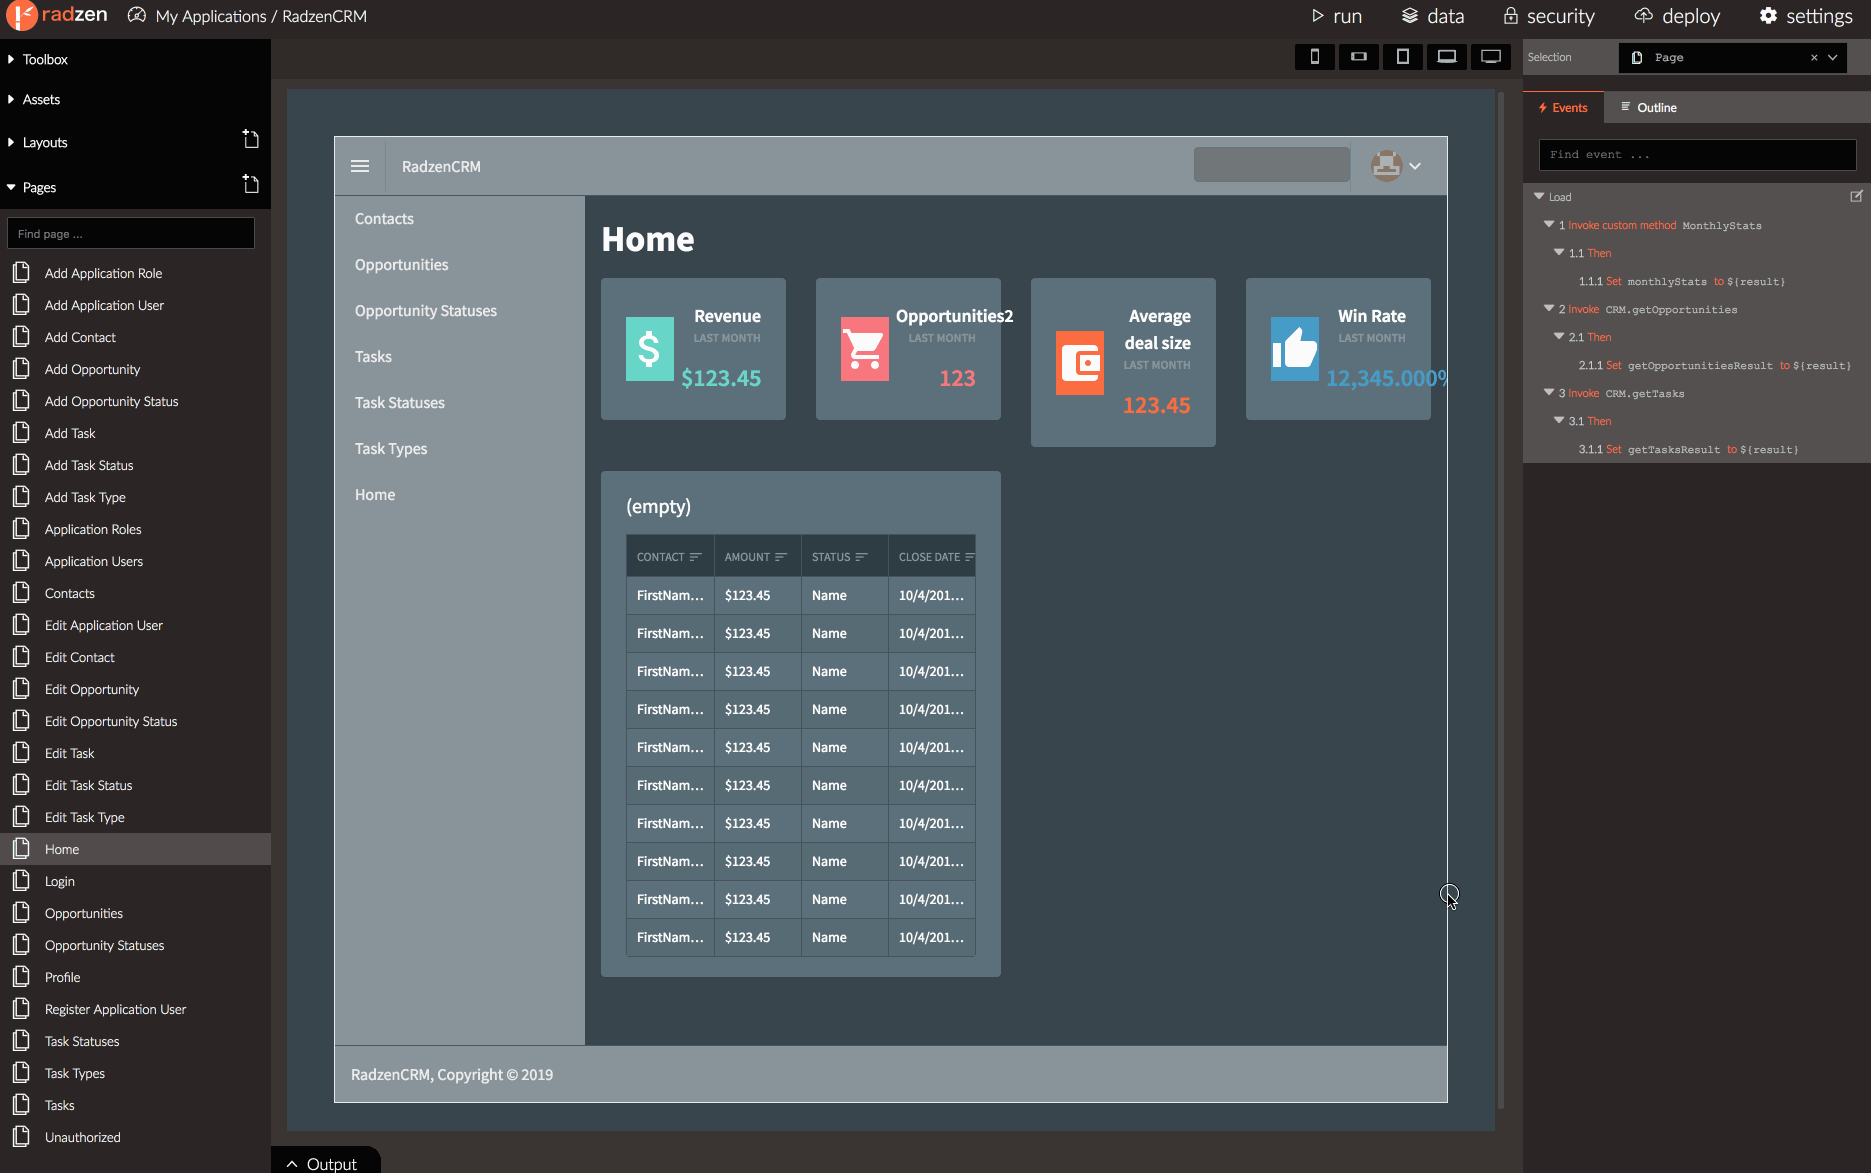The height and width of the screenshot is (1173, 1871).
Task: Select the phone landscape viewport icon
Action: click(x=1358, y=57)
